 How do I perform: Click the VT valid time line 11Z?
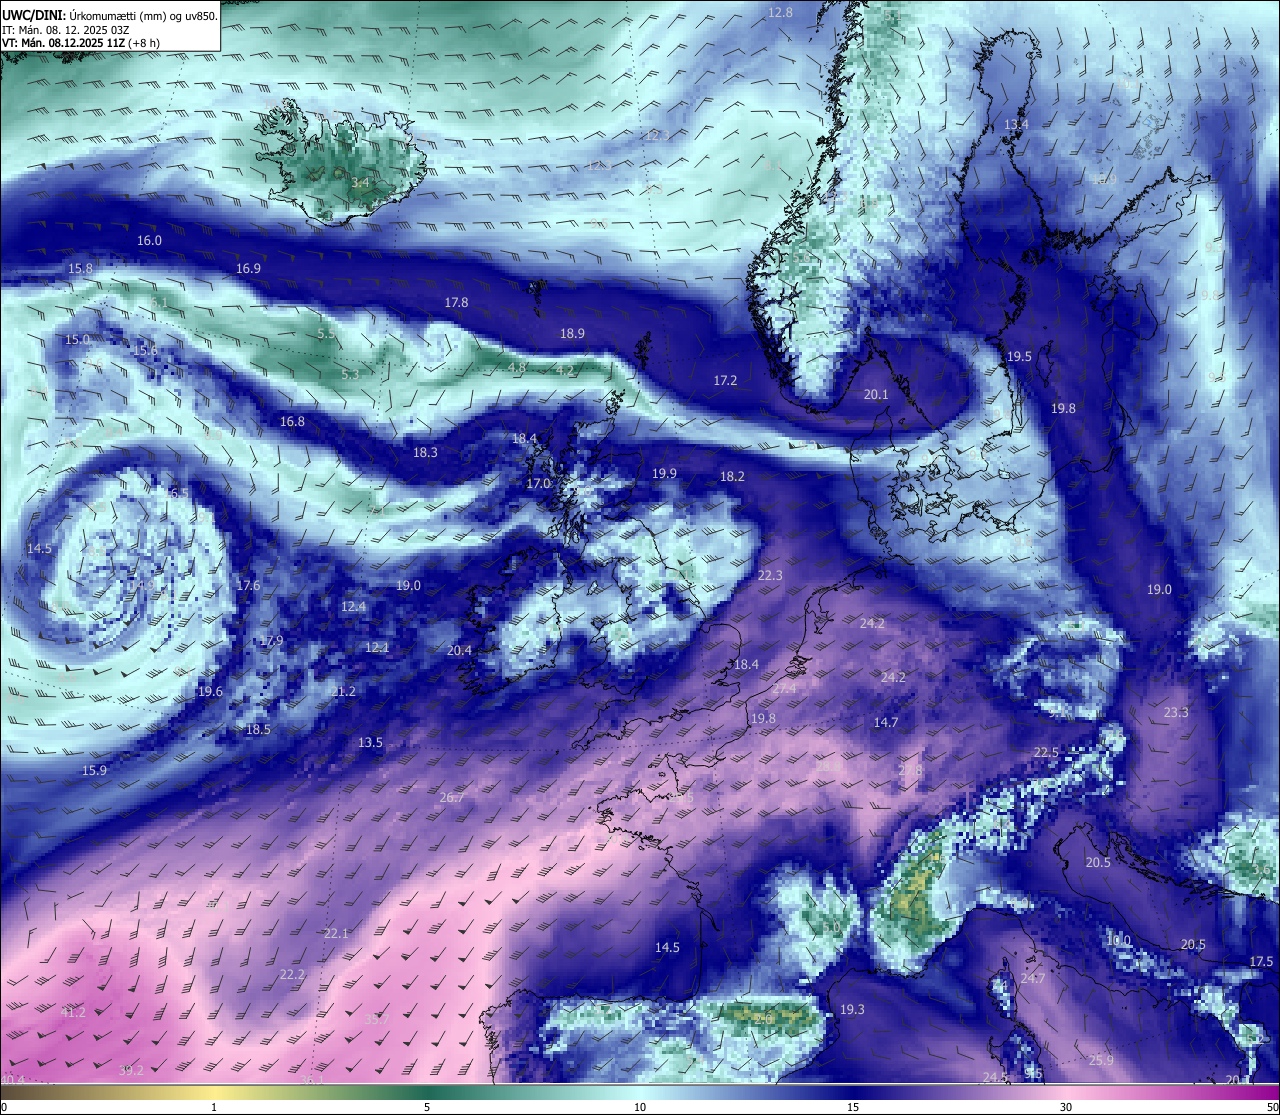click(81, 43)
